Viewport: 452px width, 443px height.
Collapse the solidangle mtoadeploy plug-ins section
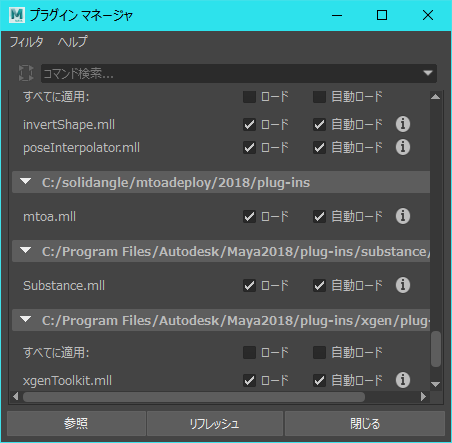point(25,182)
